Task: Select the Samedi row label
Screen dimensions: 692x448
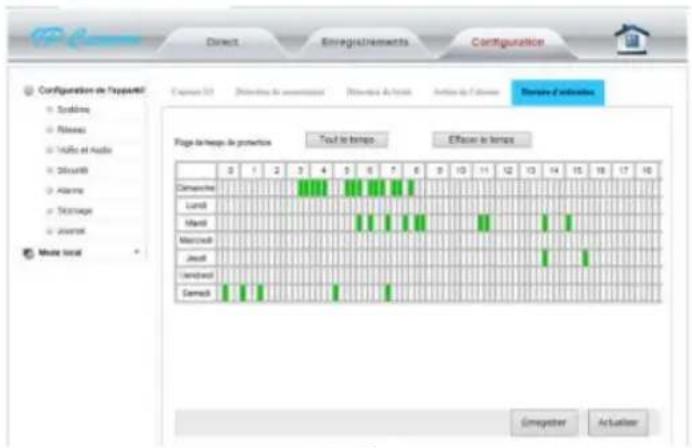Action: click(x=196, y=294)
